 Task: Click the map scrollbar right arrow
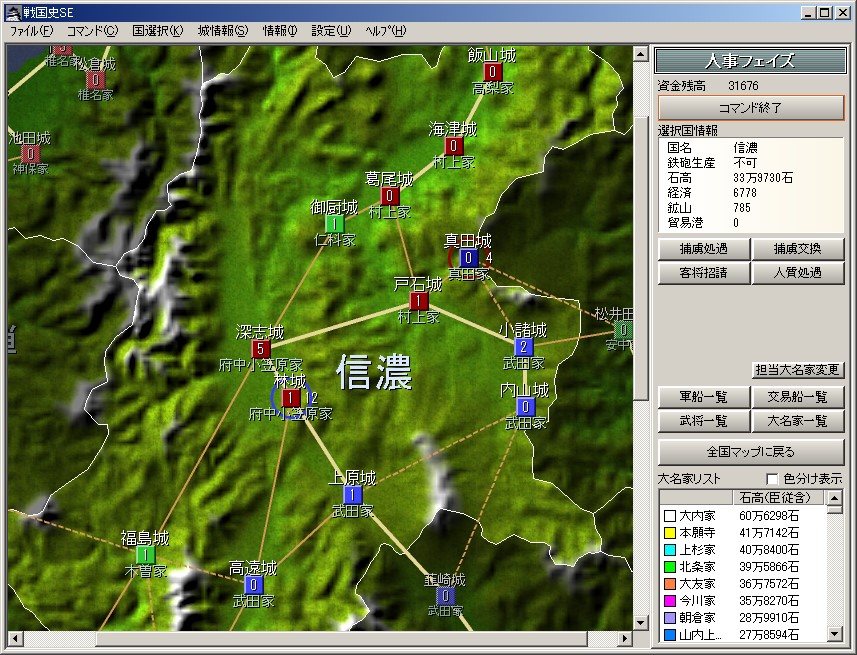pyautogui.click(x=625, y=638)
